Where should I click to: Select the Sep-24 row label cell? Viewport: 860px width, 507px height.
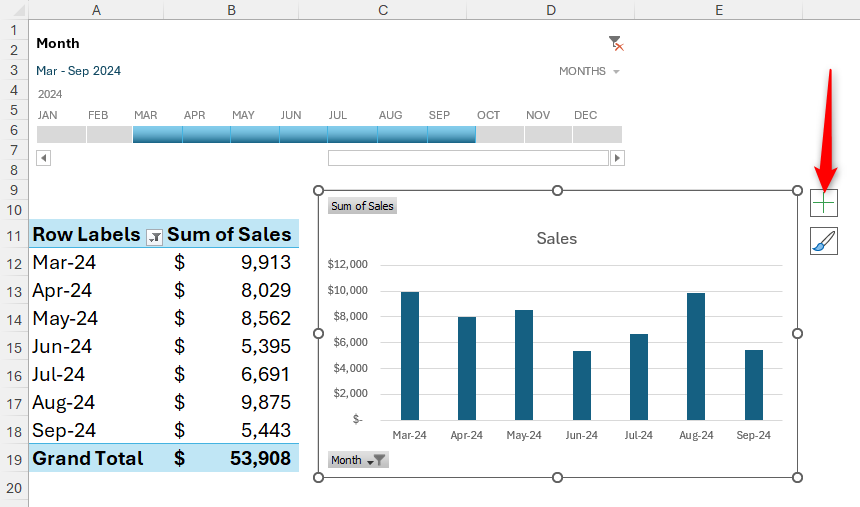(x=96, y=430)
